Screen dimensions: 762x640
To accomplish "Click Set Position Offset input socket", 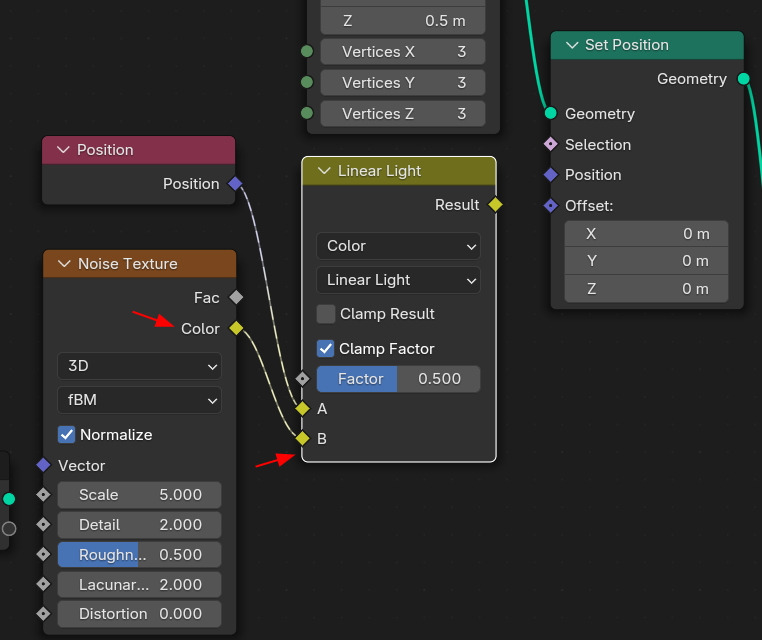I will click(x=551, y=206).
